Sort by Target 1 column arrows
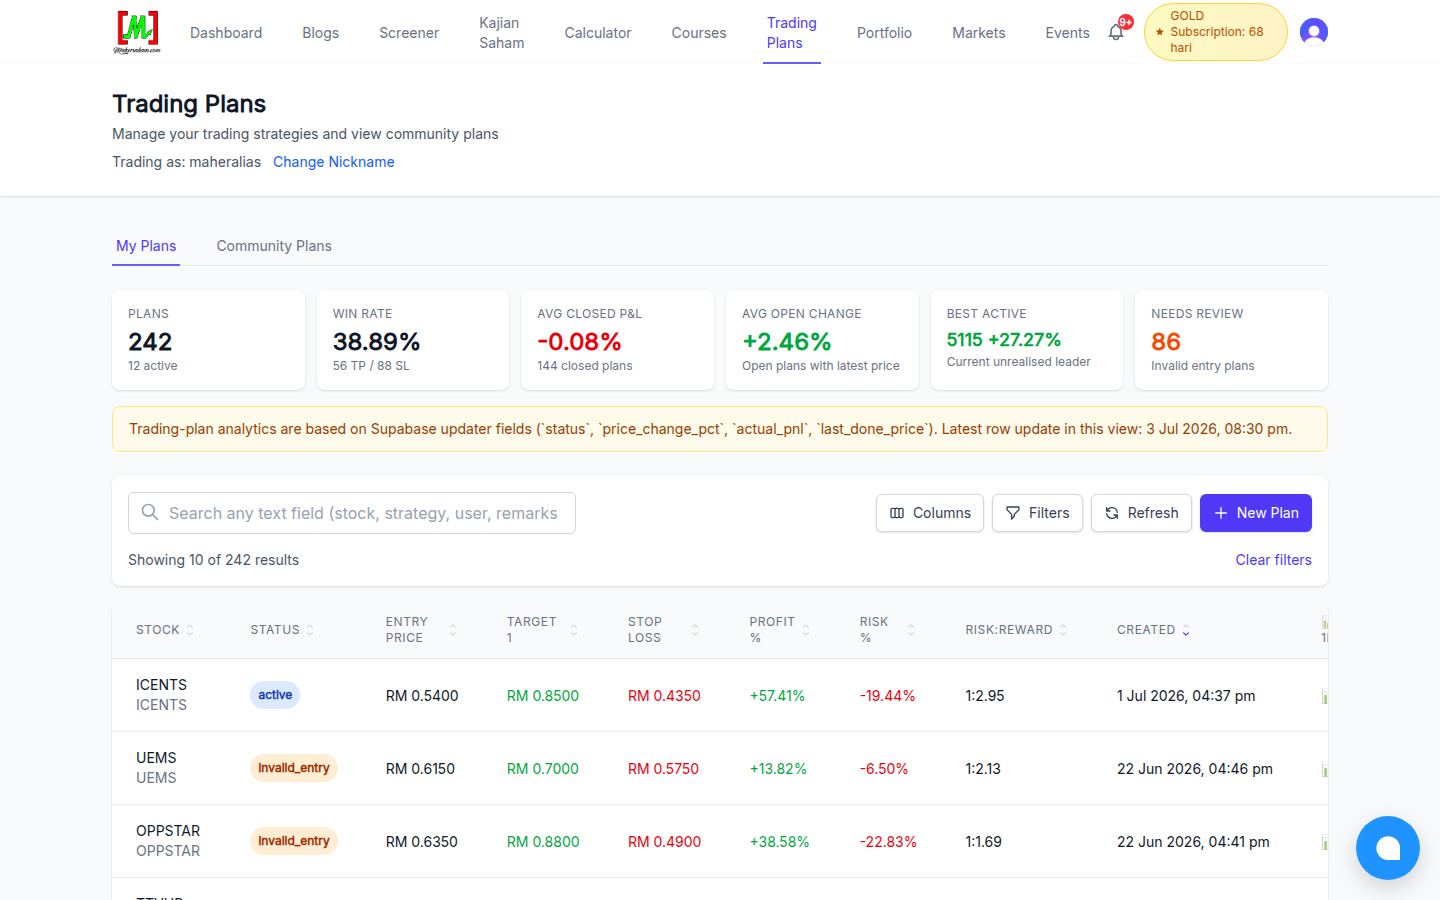 click(x=574, y=630)
